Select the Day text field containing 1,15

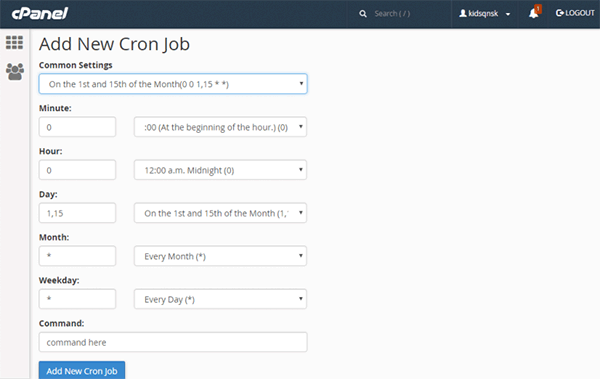pyautogui.click(x=77, y=213)
